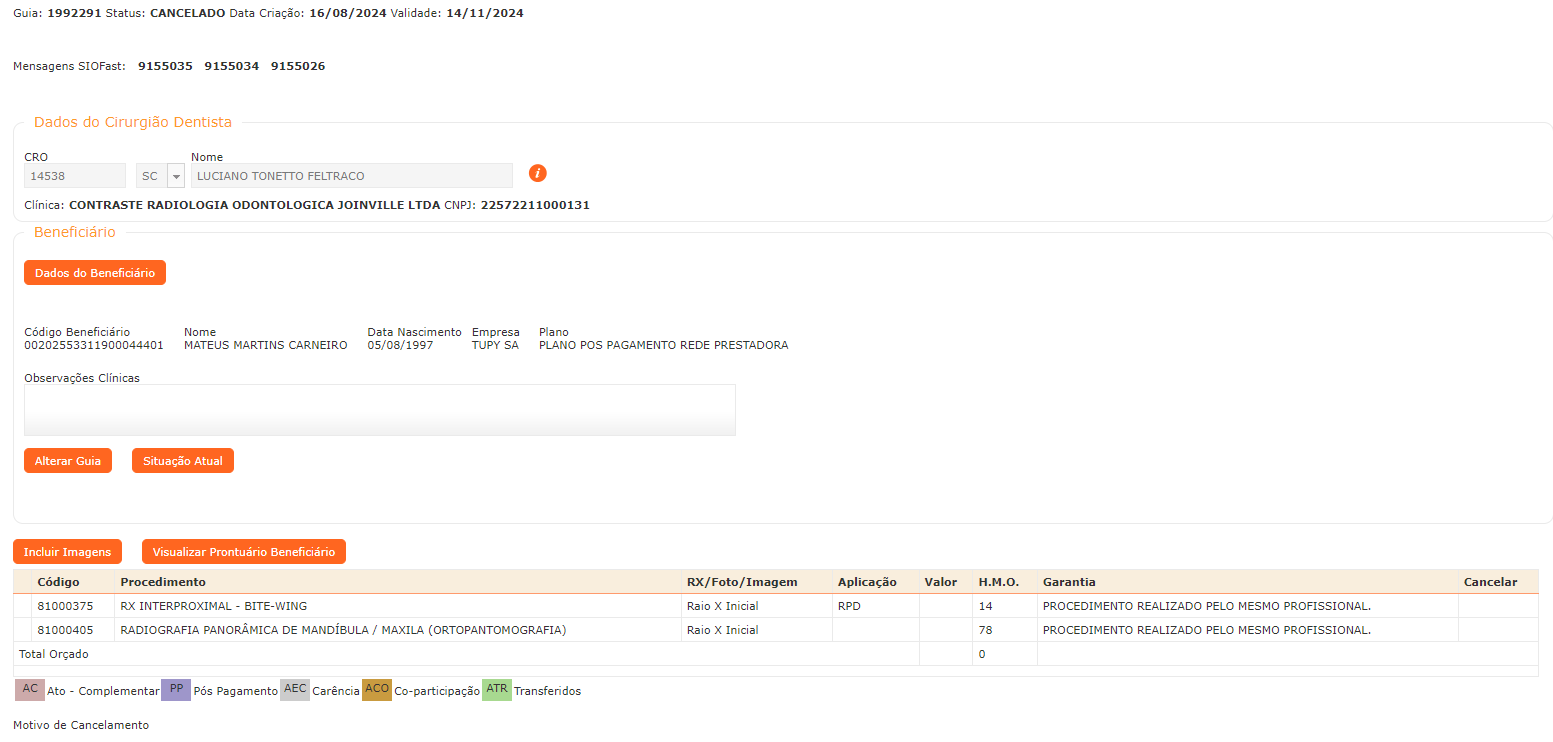Open SIOFast message 9155026
This screenshot has width=1553, height=742.
pos(298,66)
